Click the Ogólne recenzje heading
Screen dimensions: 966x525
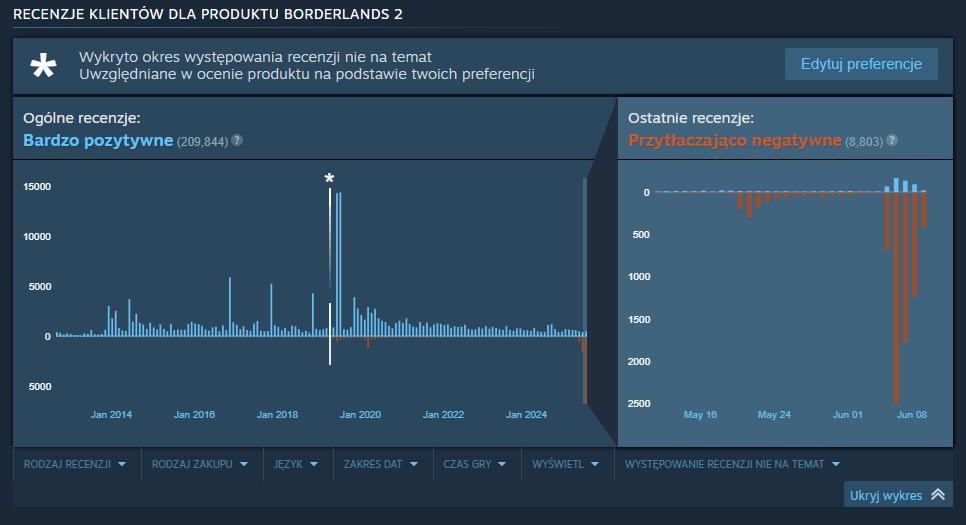coord(82,118)
